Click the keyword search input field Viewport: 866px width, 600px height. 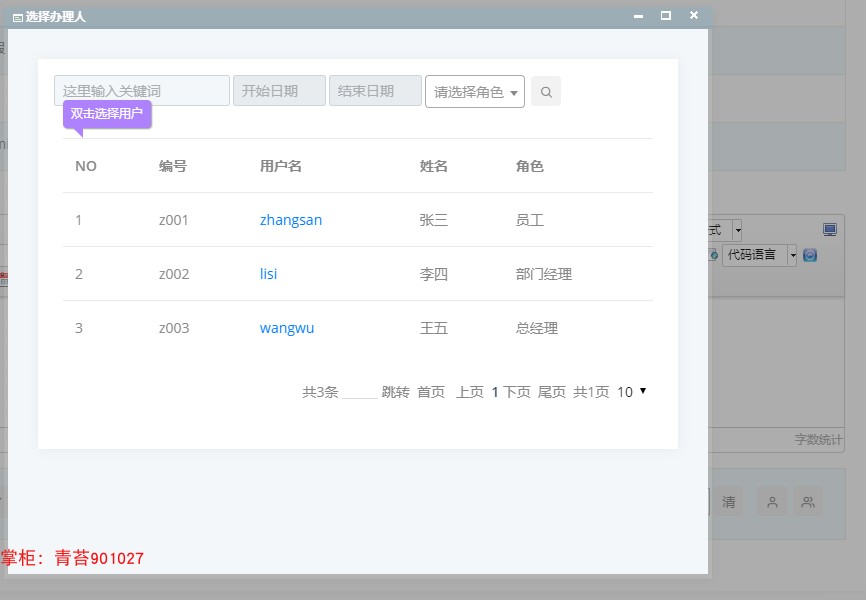pyautogui.click(x=140, y=90)
